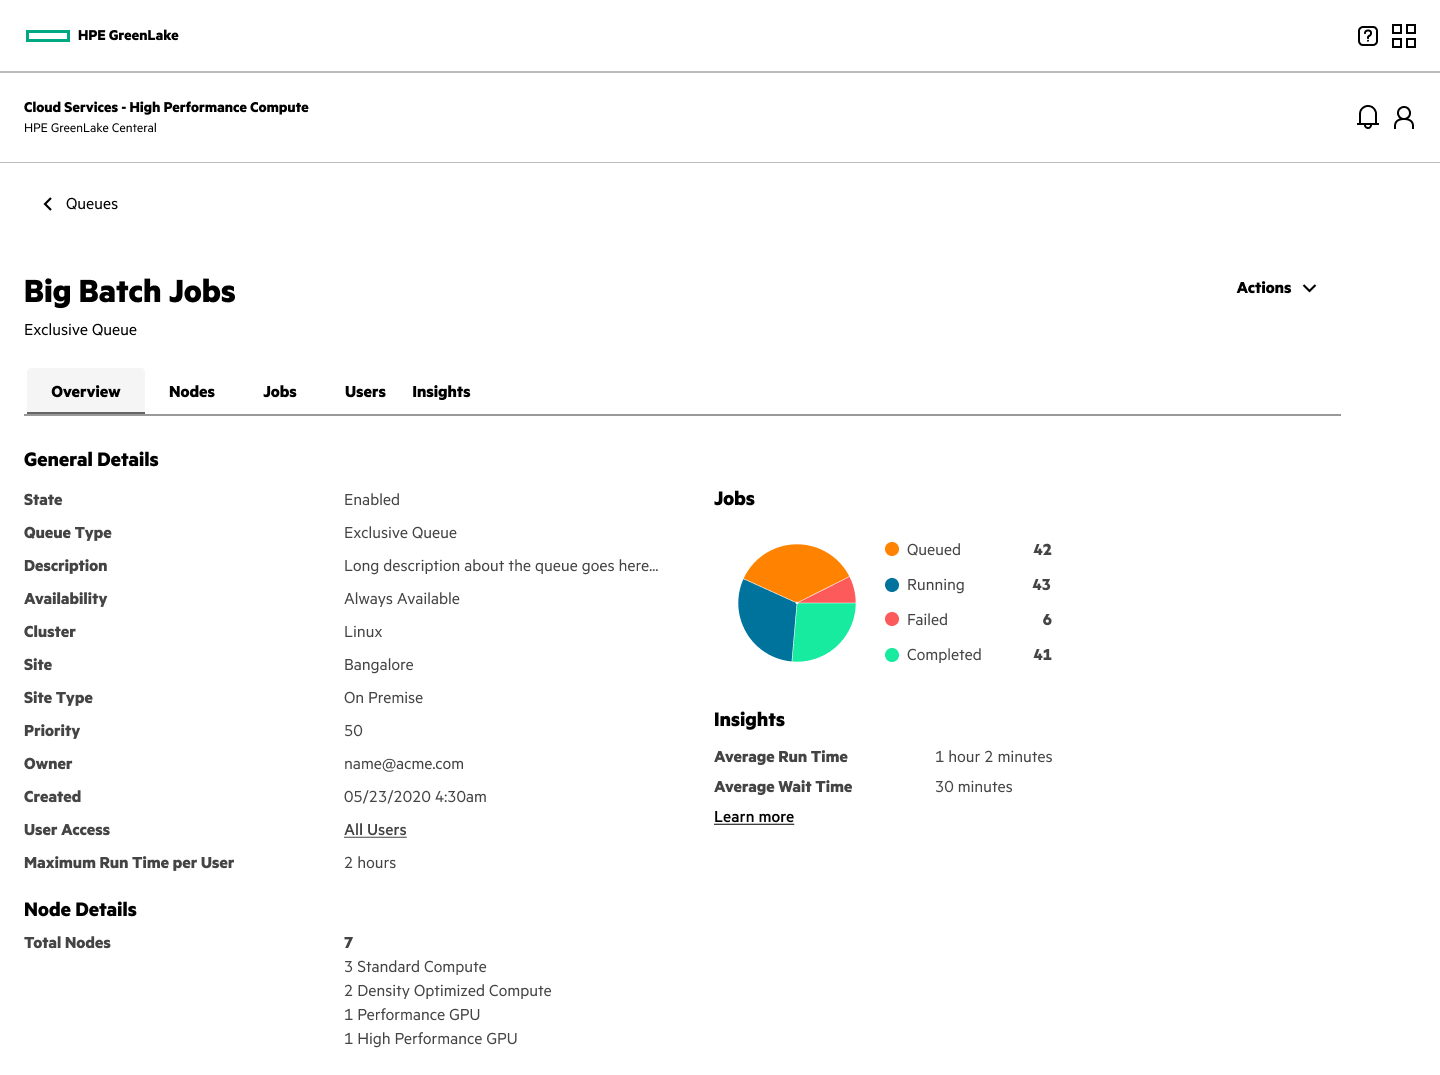This screenshot has height=1075, width=1440.
Task: Click the created date 05/23/2020 4:30am
Action: point(415,797)
